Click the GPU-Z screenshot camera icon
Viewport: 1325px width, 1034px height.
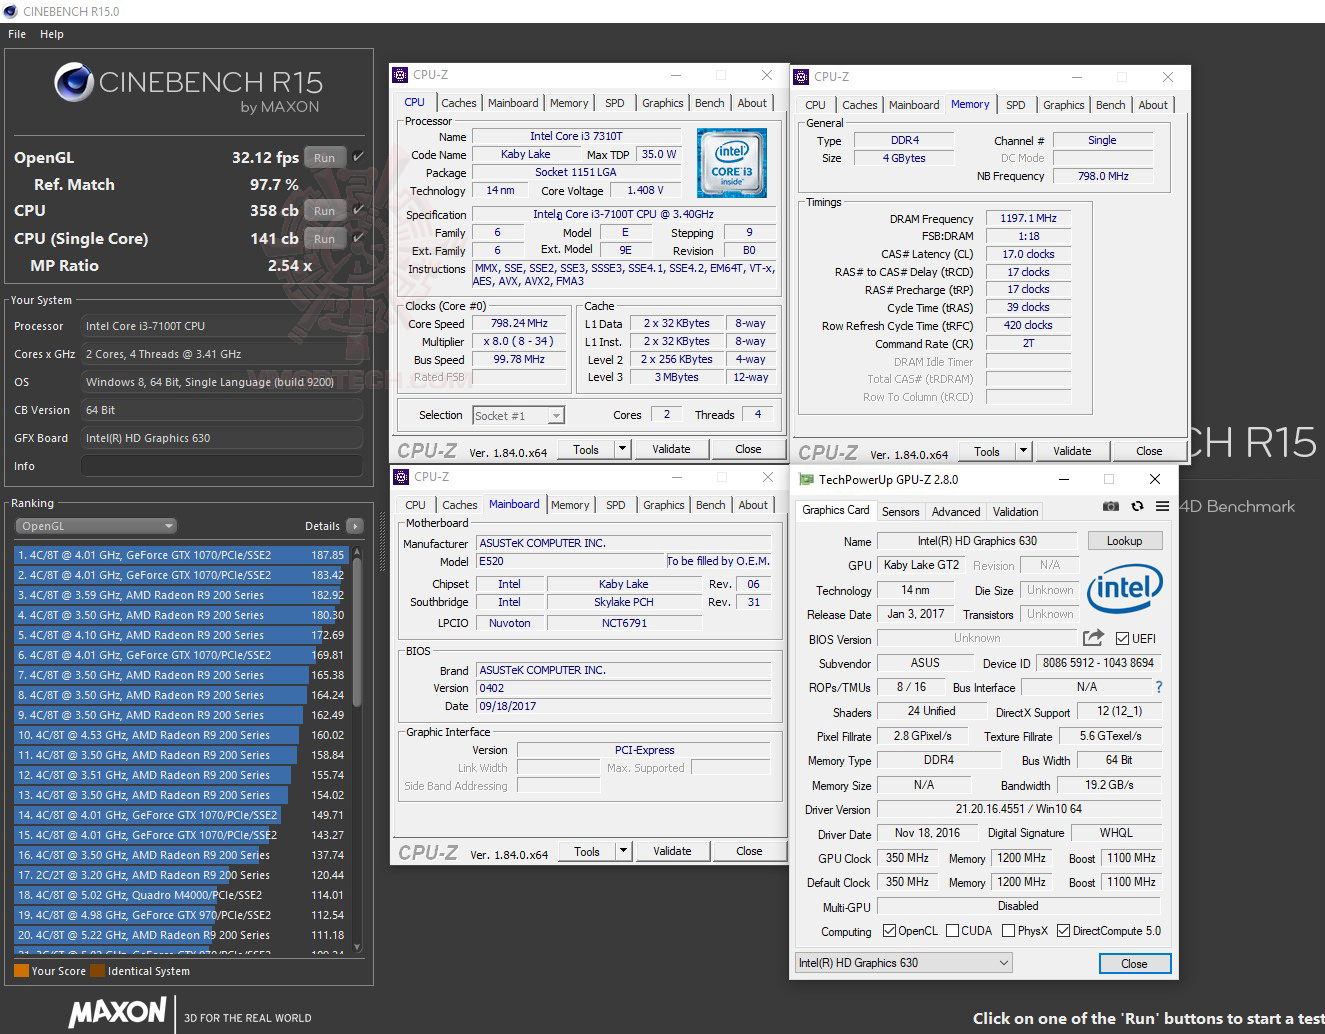pyautogui.click(x=1111, y=506)
